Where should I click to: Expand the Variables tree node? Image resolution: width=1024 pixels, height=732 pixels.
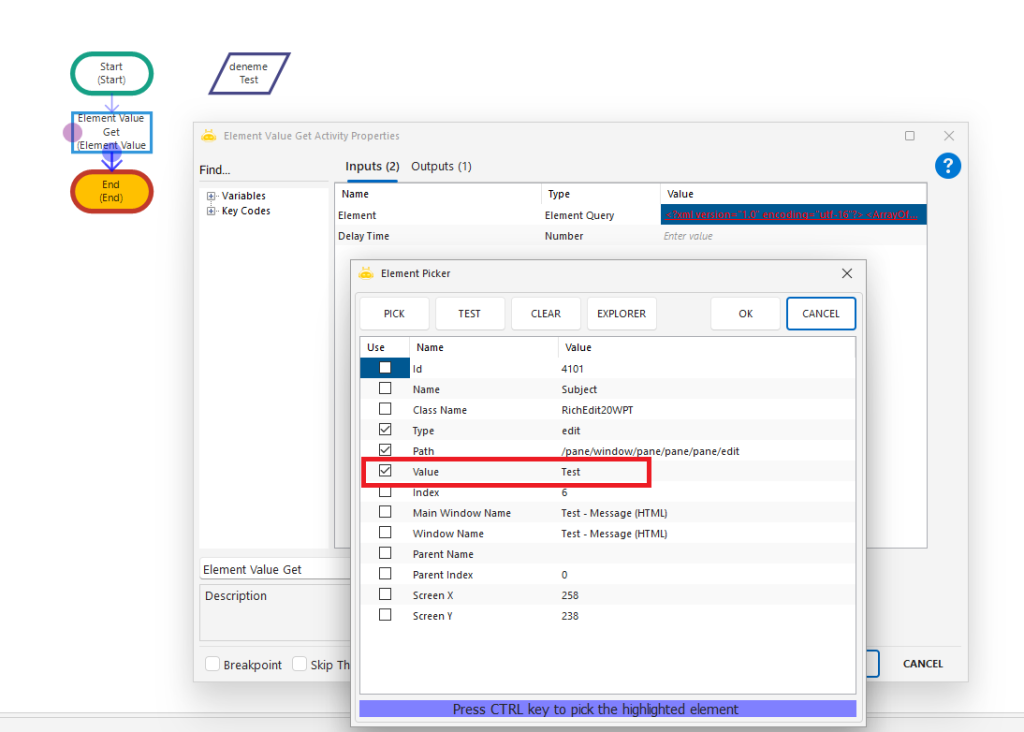click(211, 196)
